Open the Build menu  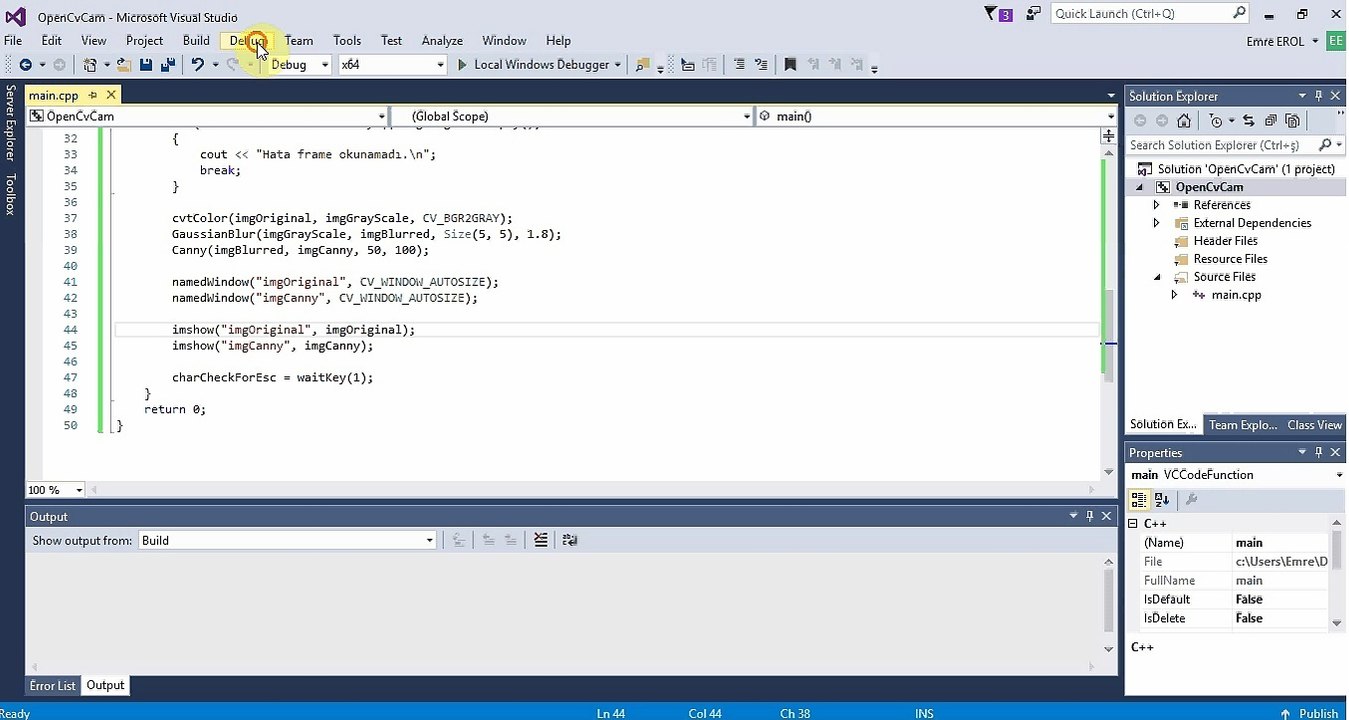(x=196, y=41)
